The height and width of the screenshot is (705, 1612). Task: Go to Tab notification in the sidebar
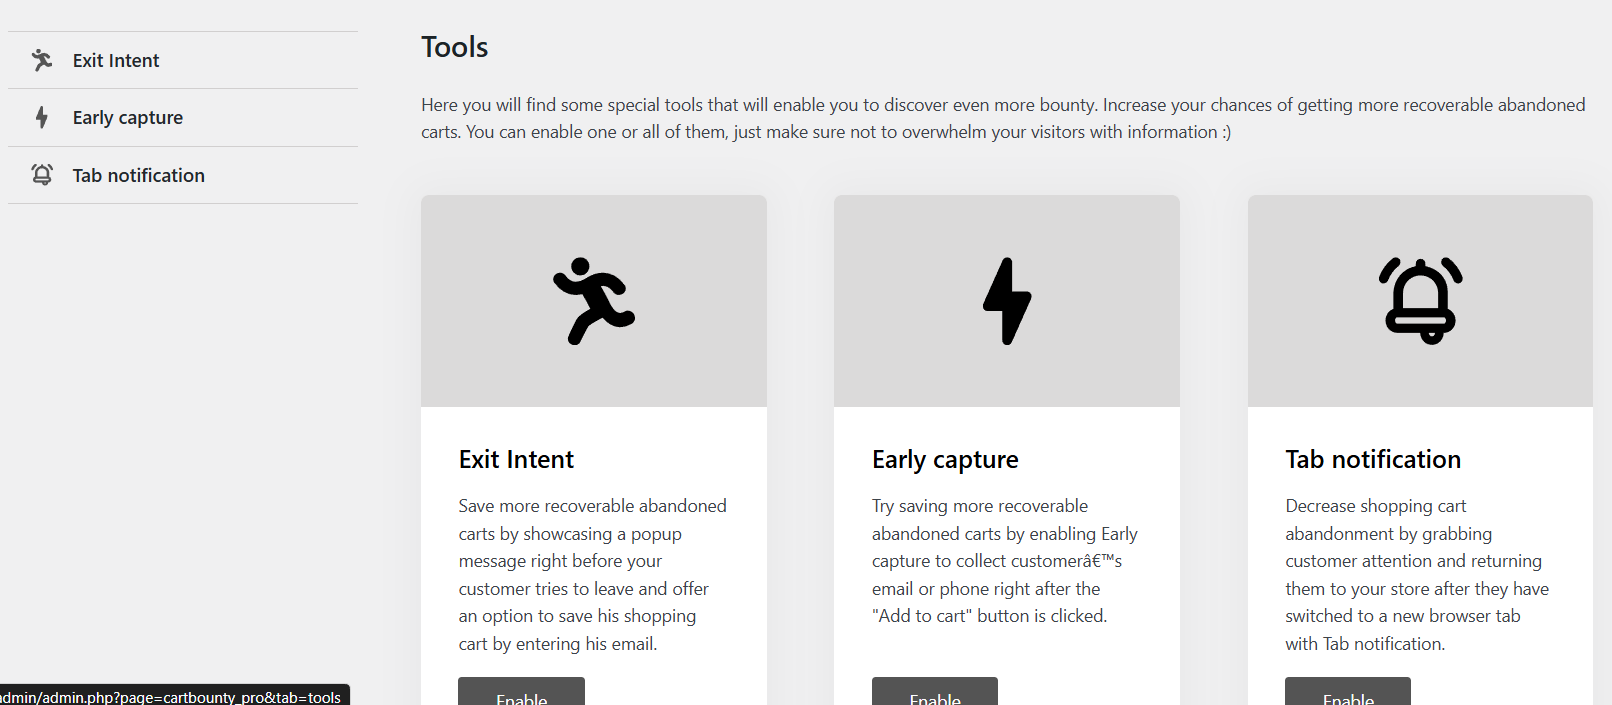coord(139,176)
